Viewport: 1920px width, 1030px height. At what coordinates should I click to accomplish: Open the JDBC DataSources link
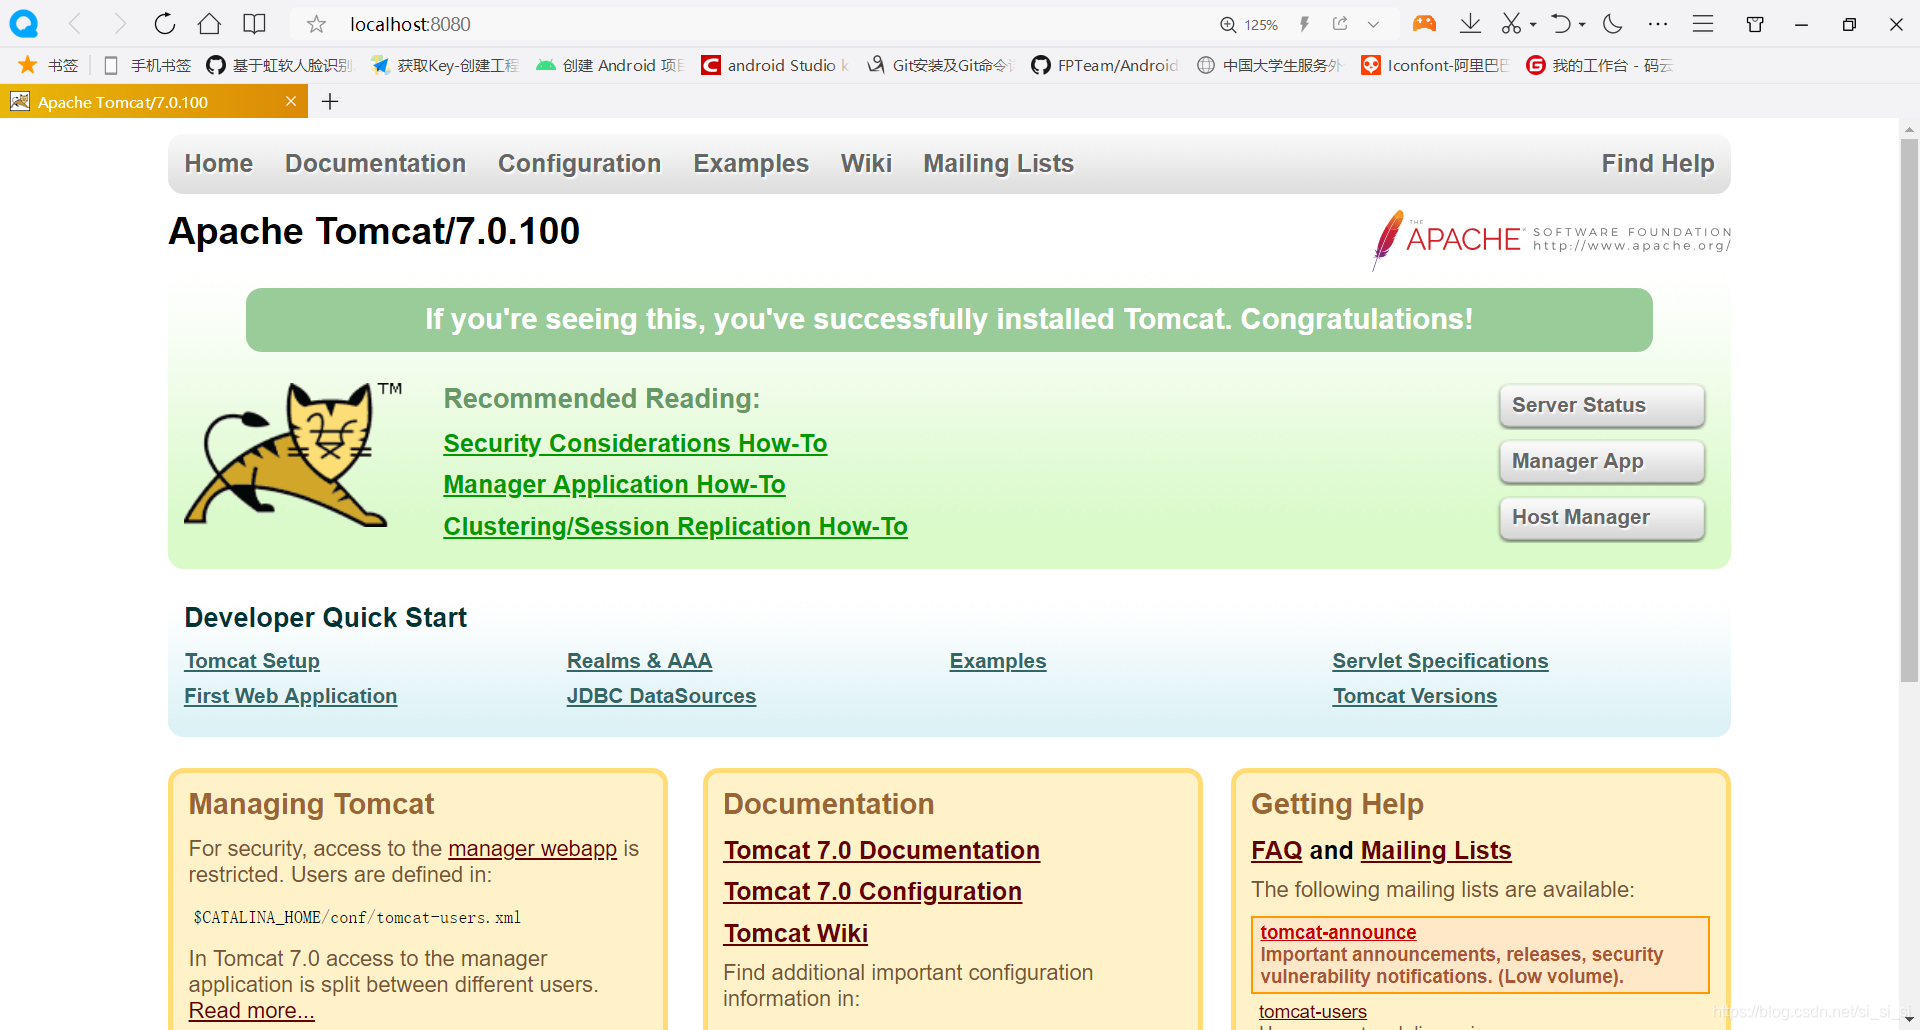point(661,696)
